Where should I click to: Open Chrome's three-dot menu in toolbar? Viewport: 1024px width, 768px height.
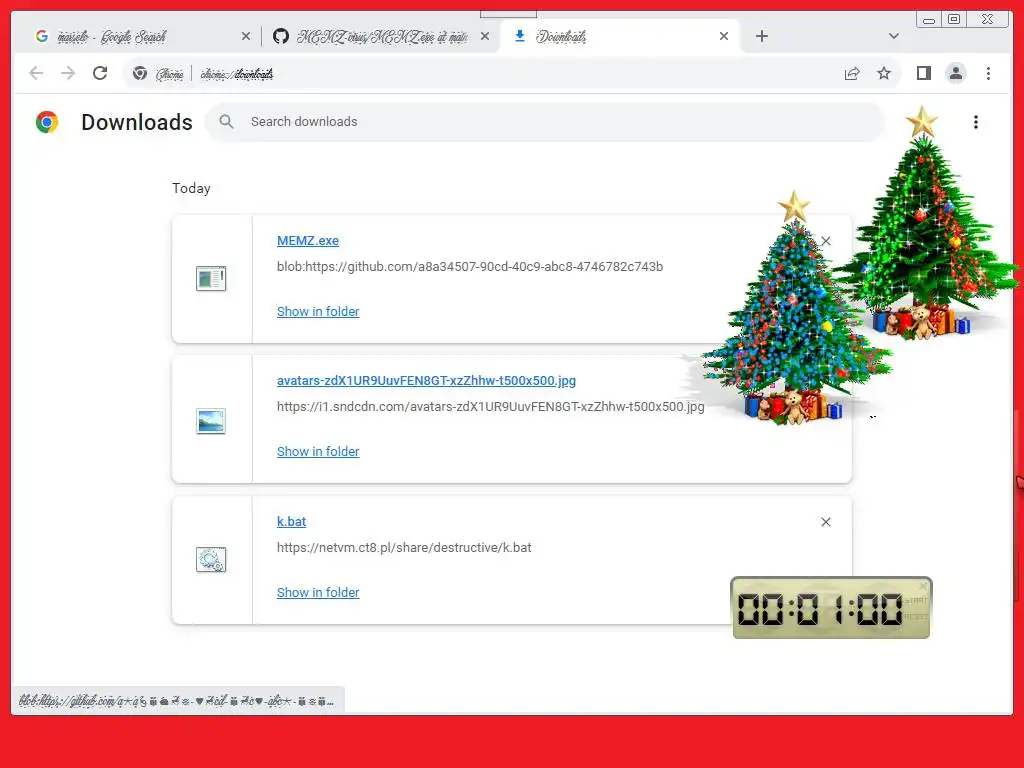(988, 73)
